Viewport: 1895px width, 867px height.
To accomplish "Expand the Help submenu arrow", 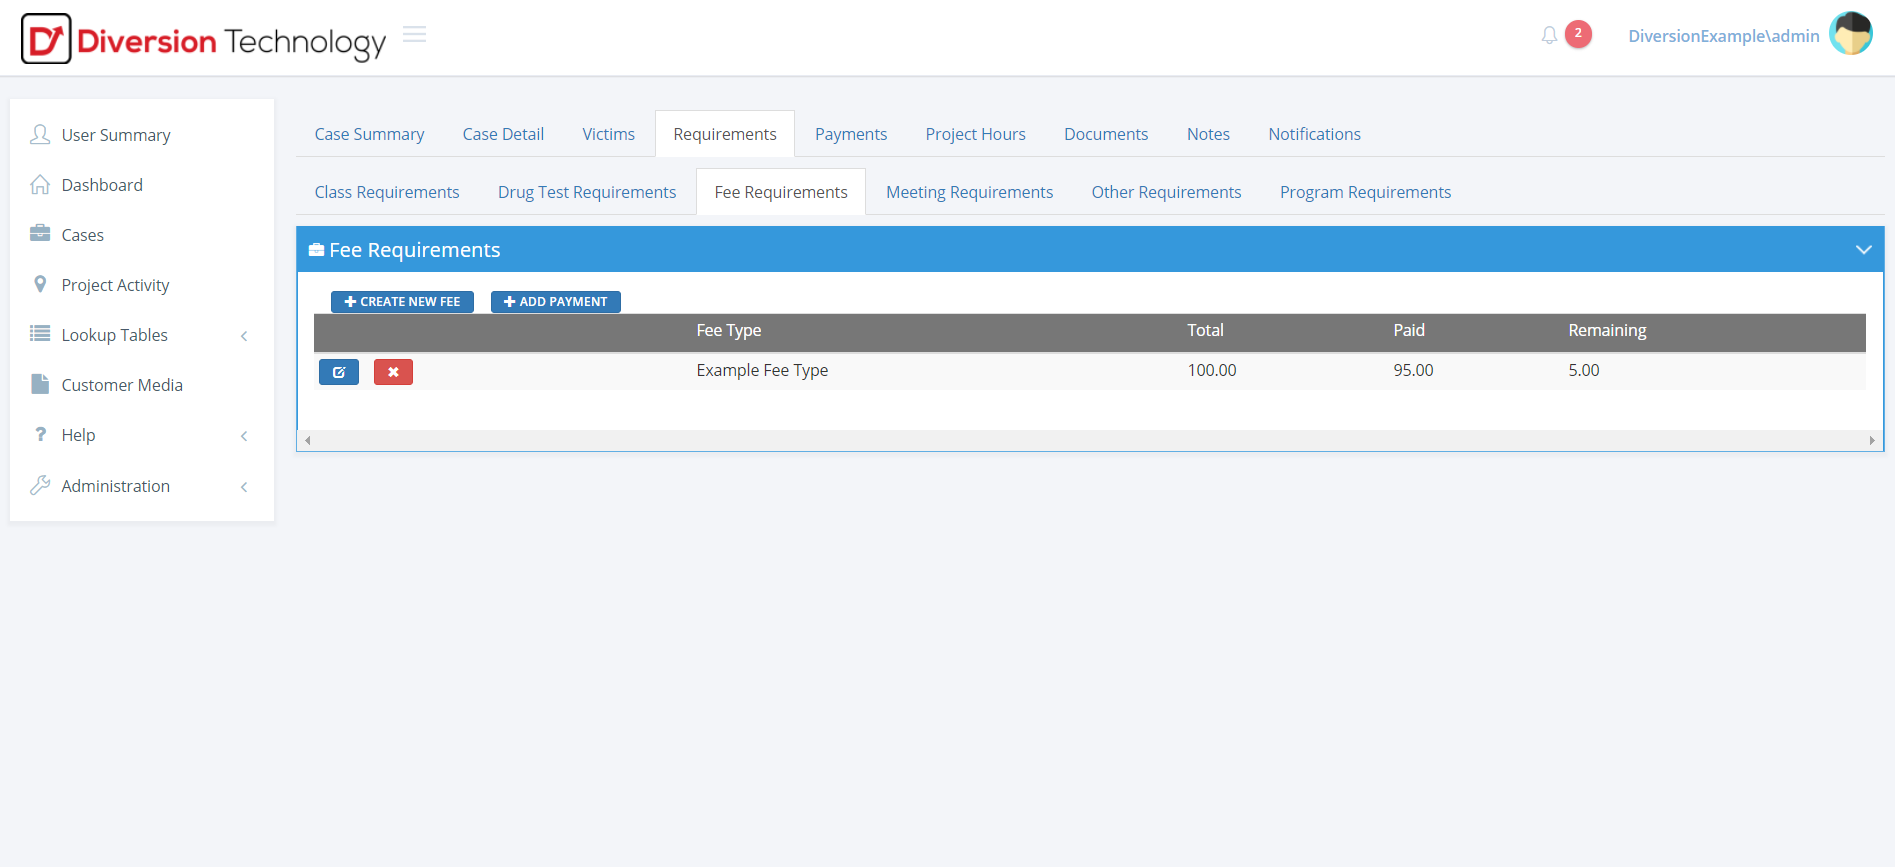I will point(244,436).
